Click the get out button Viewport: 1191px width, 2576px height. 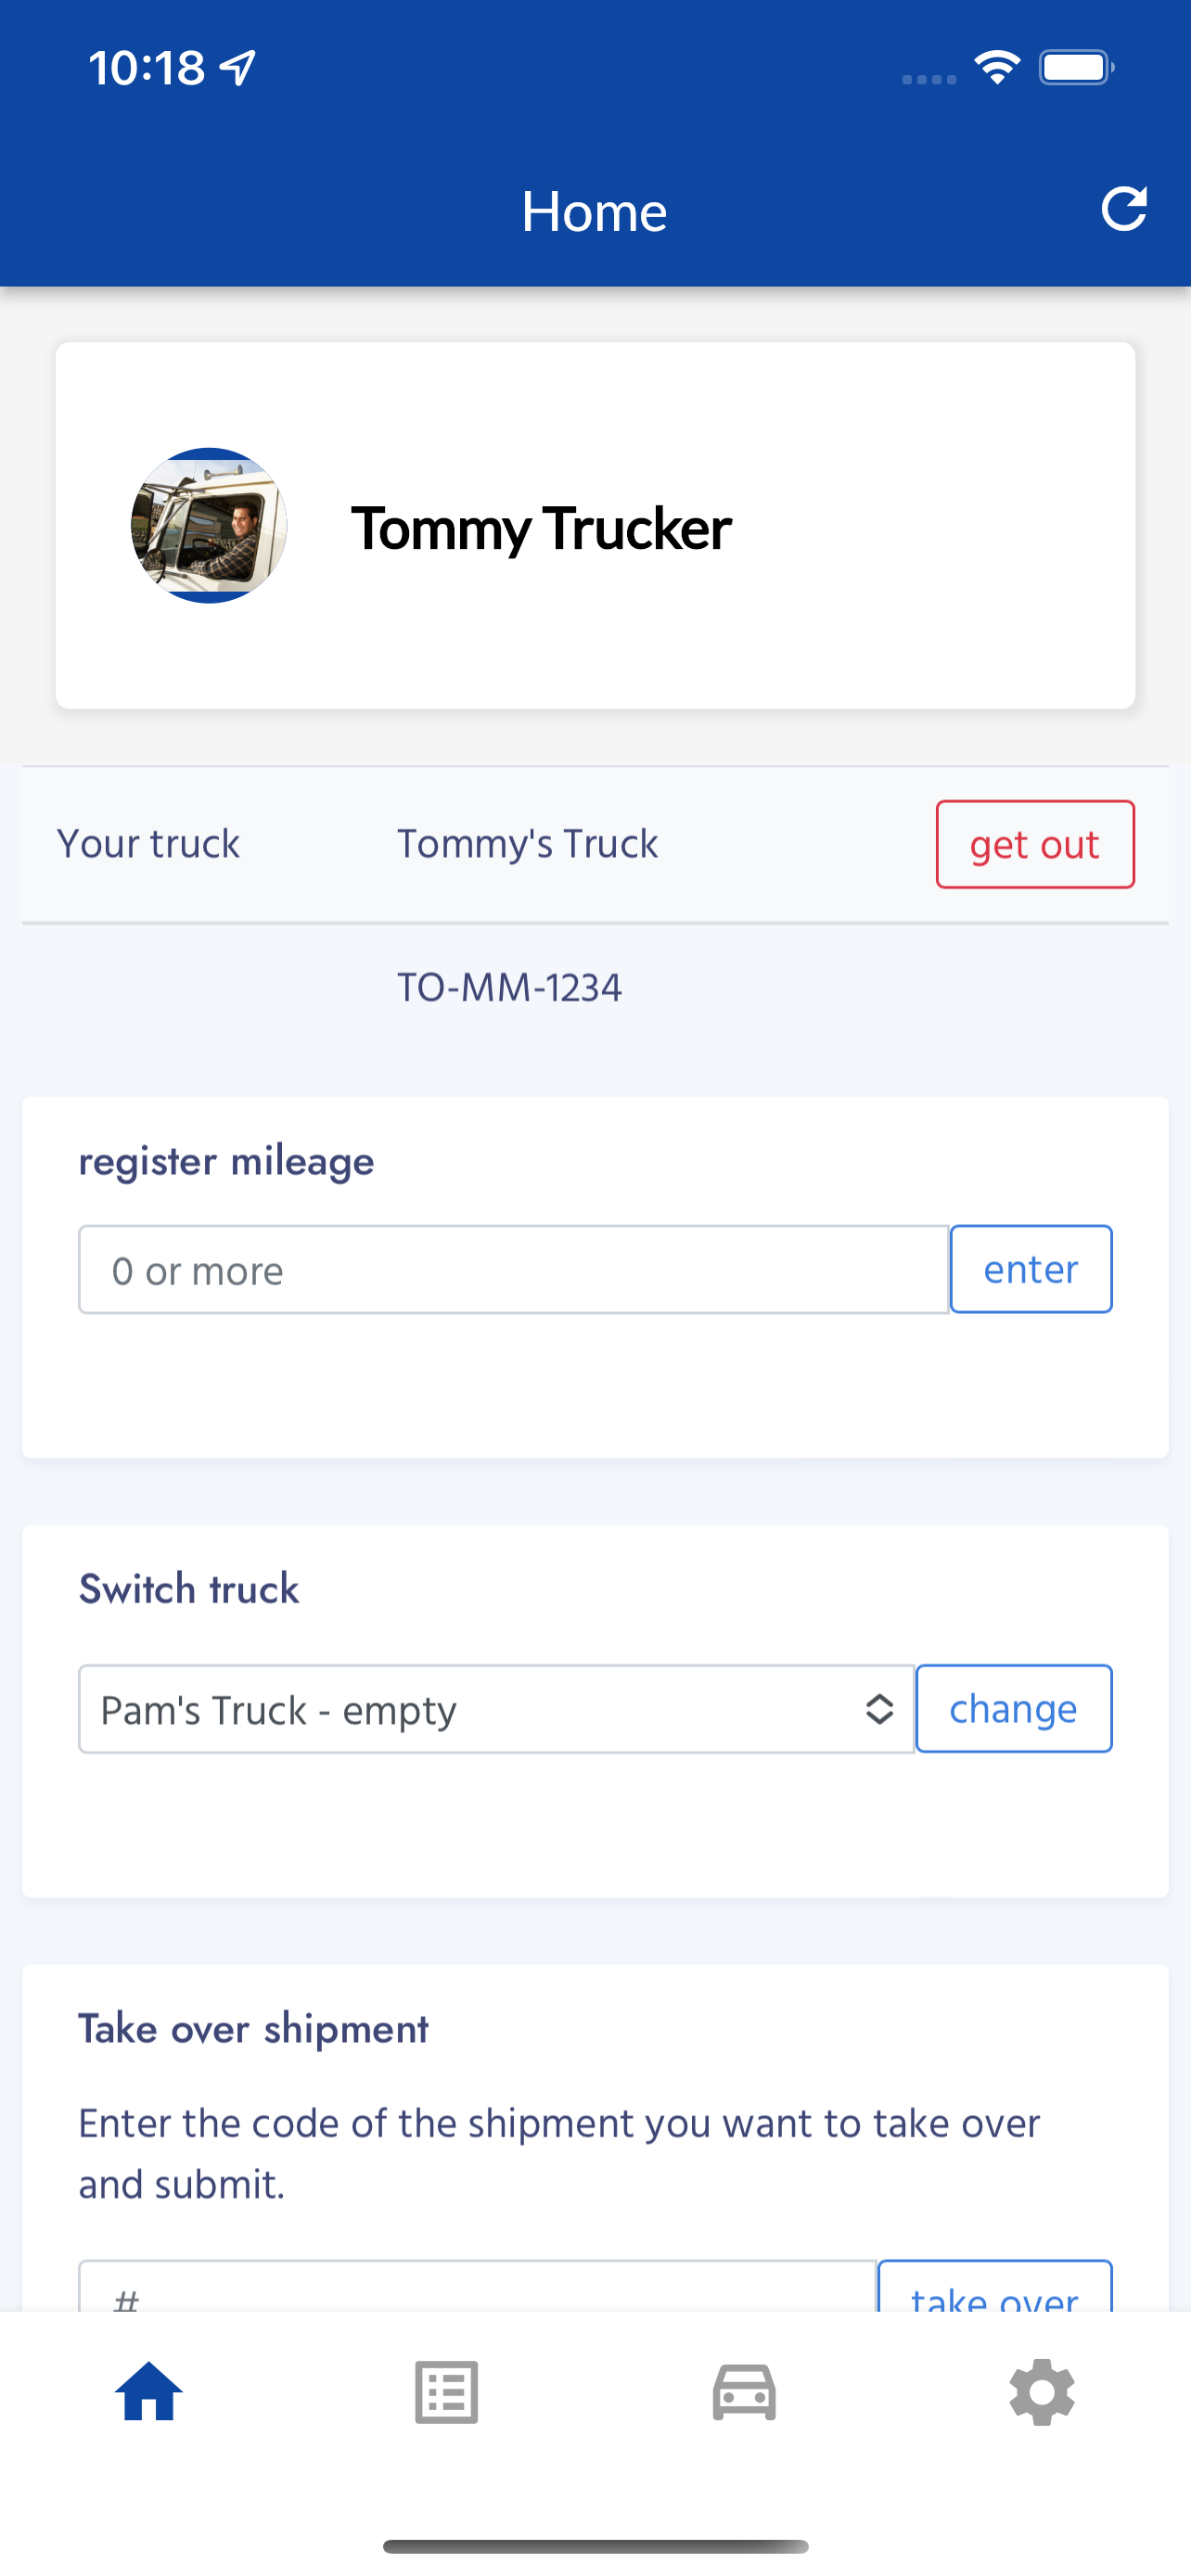[x=1035, y=844]
